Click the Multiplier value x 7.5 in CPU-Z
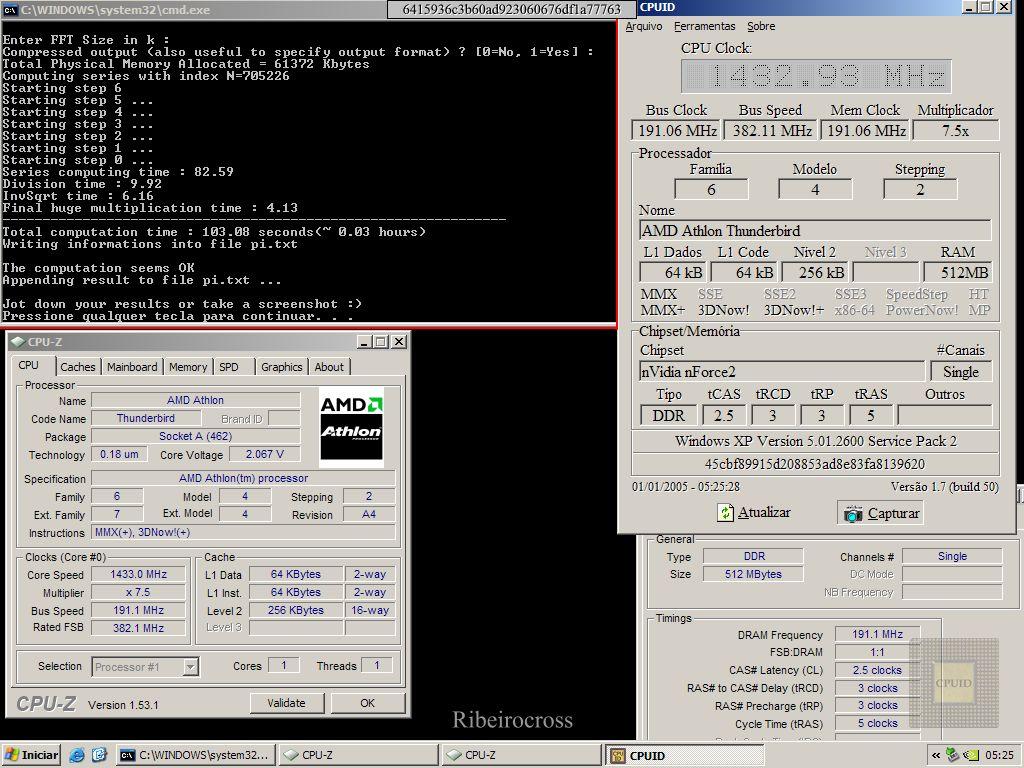 coord(138,592)
